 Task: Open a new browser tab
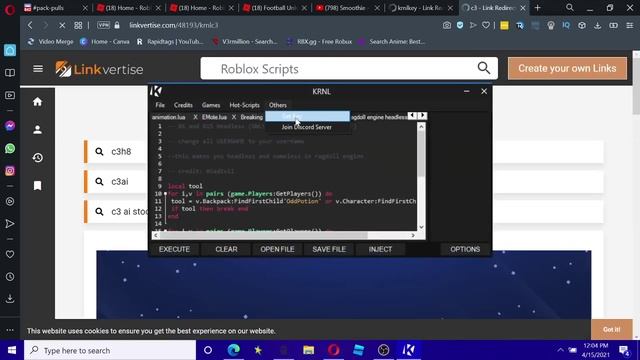pyautogui.click(x=538, y=8)
